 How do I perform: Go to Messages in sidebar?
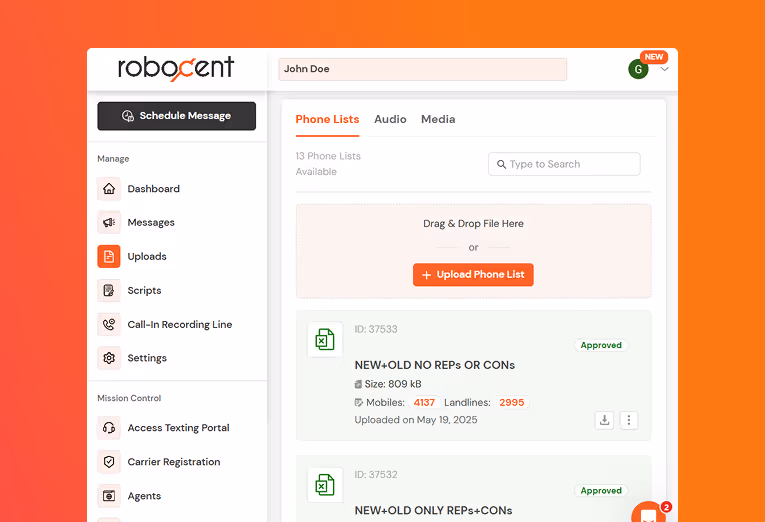[151, 222]
